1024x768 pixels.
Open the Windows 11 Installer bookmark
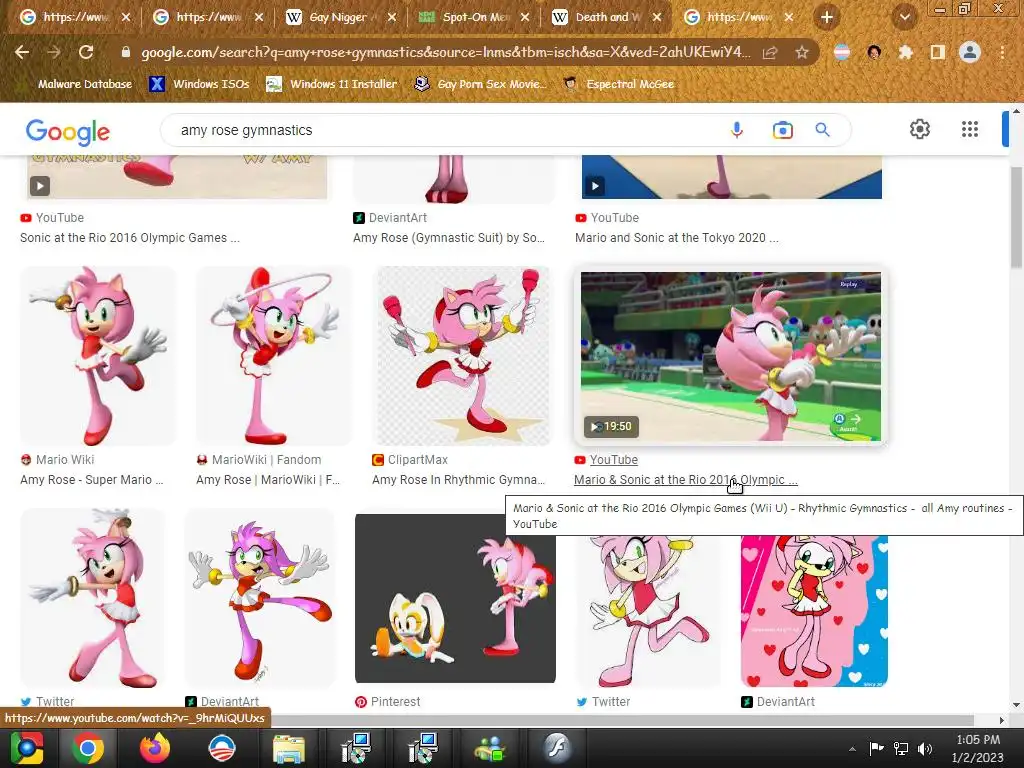332,84
